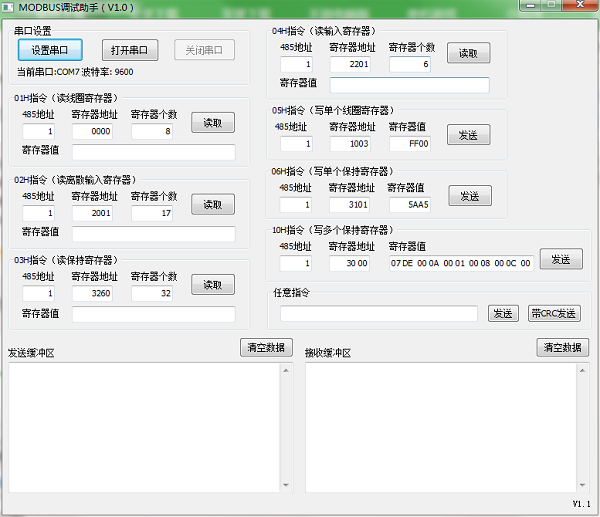Click 发送 in the 任意指令 section
The image size is (600, 517).
503,313
